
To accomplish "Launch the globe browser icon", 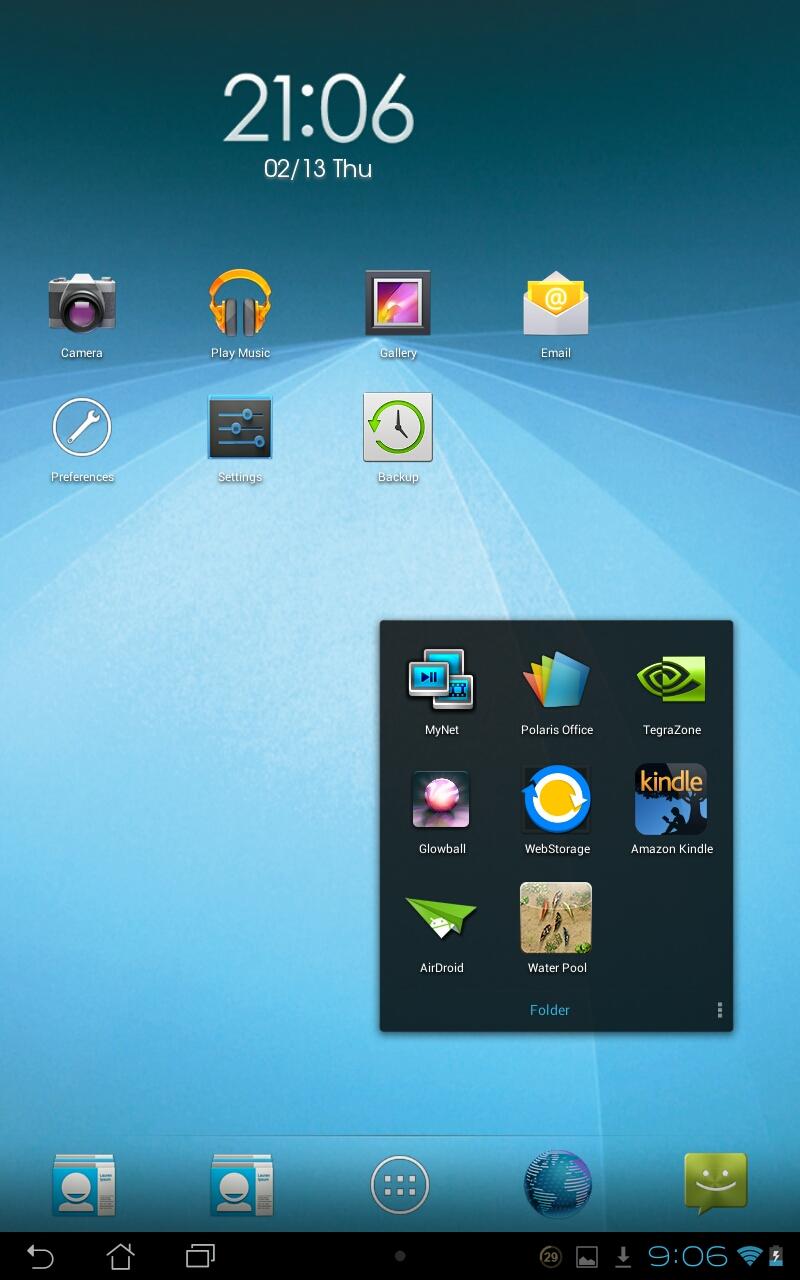I will 558,1185.
